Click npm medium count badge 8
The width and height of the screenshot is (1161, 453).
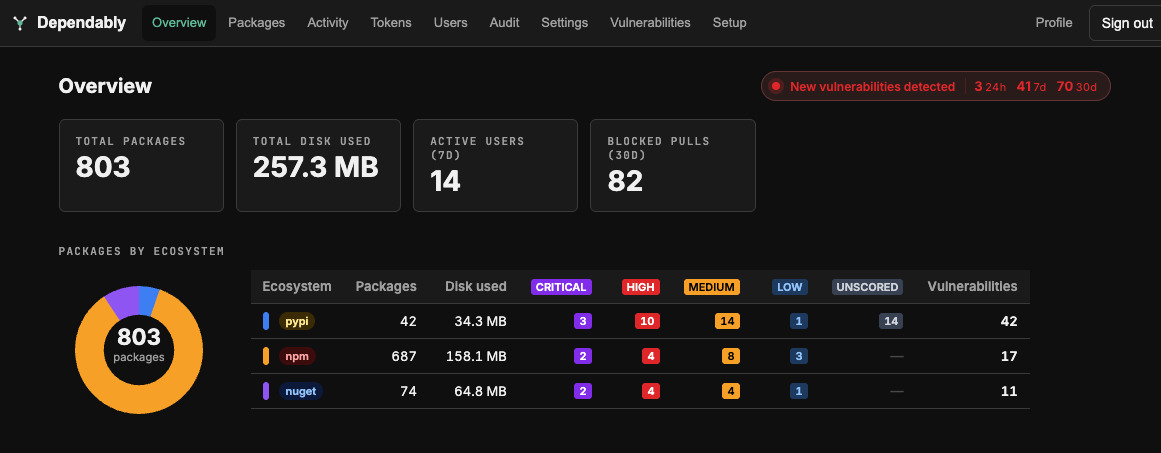[x=731, y=356]
